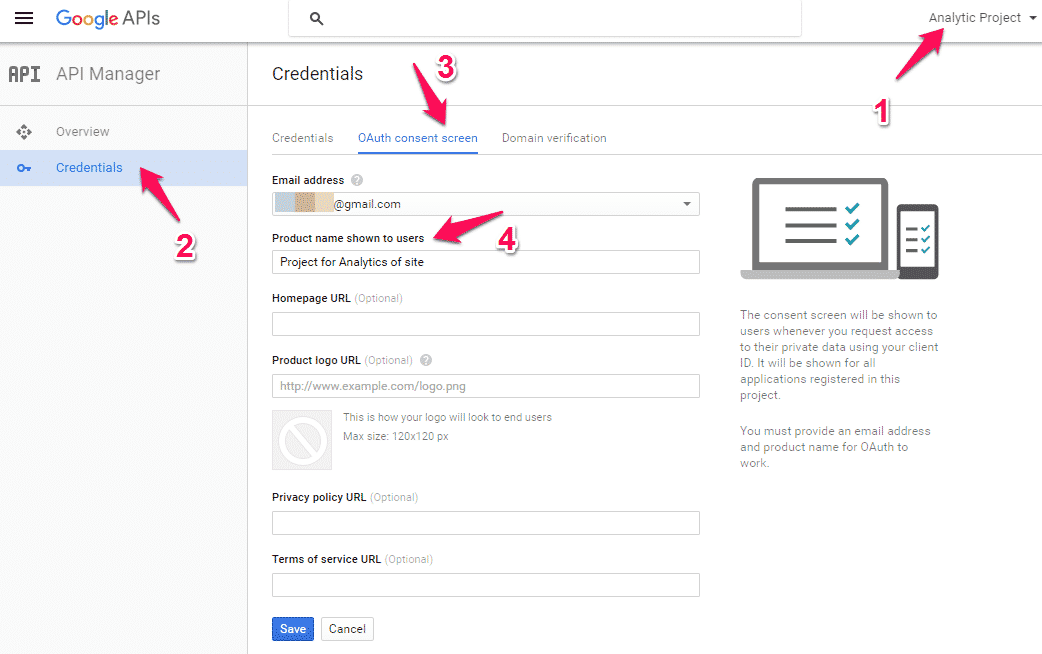Open the hamburger navigation menu
Image resolution: width=1042 pixels, height=654 pixels.
point(24,18)
